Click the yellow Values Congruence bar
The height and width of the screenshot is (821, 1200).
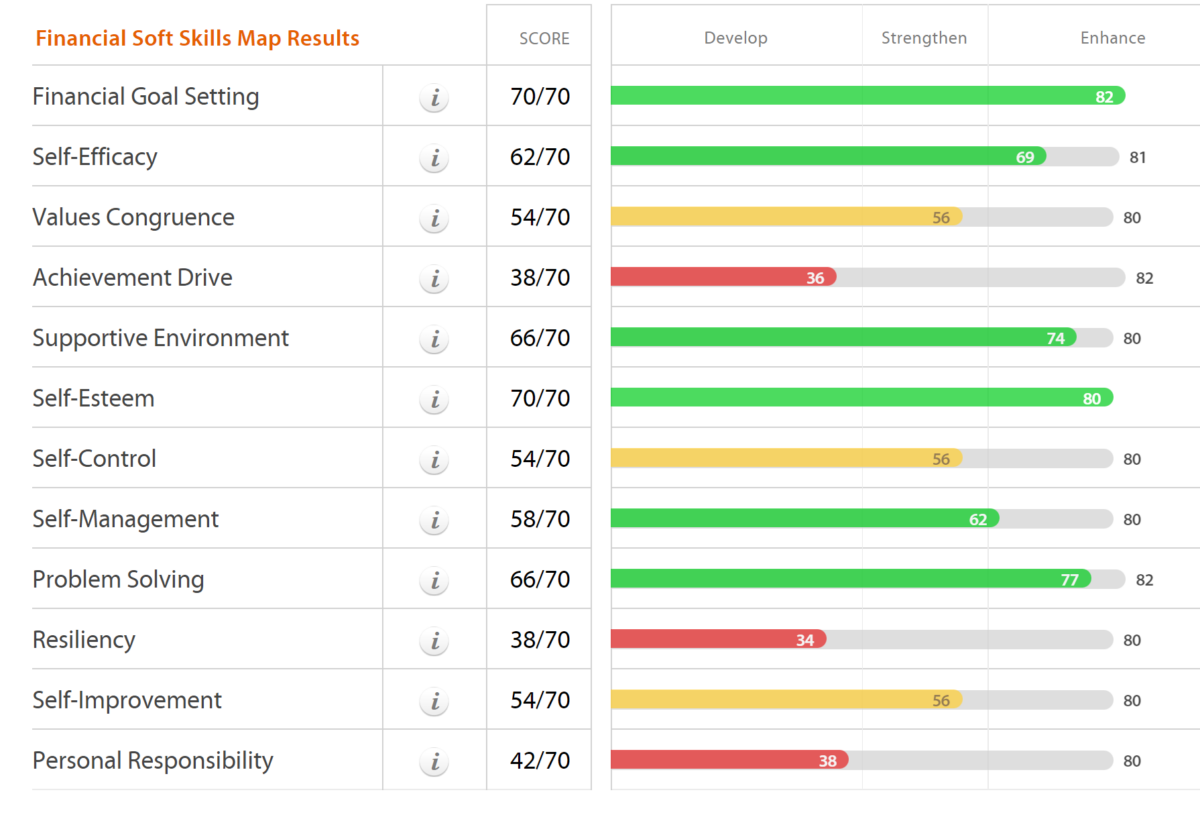click(786, 217)
